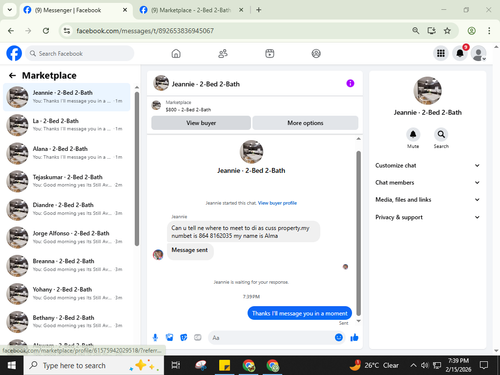Screen dimensions: 500x375
Task: Click the Search Facebook field
Action: pyautogui.click(x=80, y=53)
